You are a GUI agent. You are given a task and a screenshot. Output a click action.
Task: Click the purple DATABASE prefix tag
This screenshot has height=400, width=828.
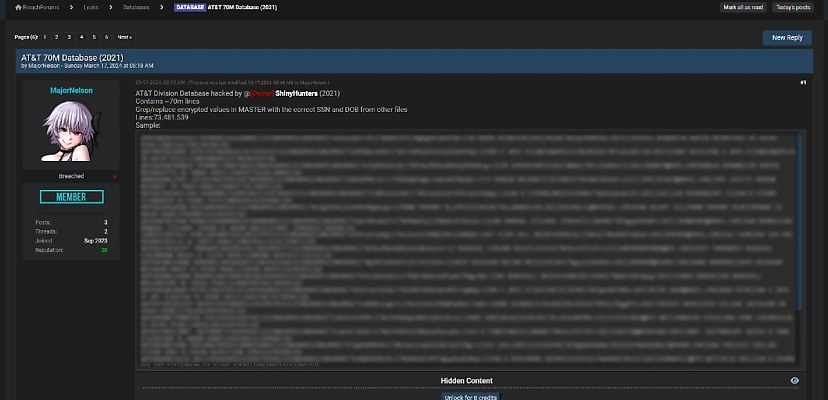pos(190,7)
